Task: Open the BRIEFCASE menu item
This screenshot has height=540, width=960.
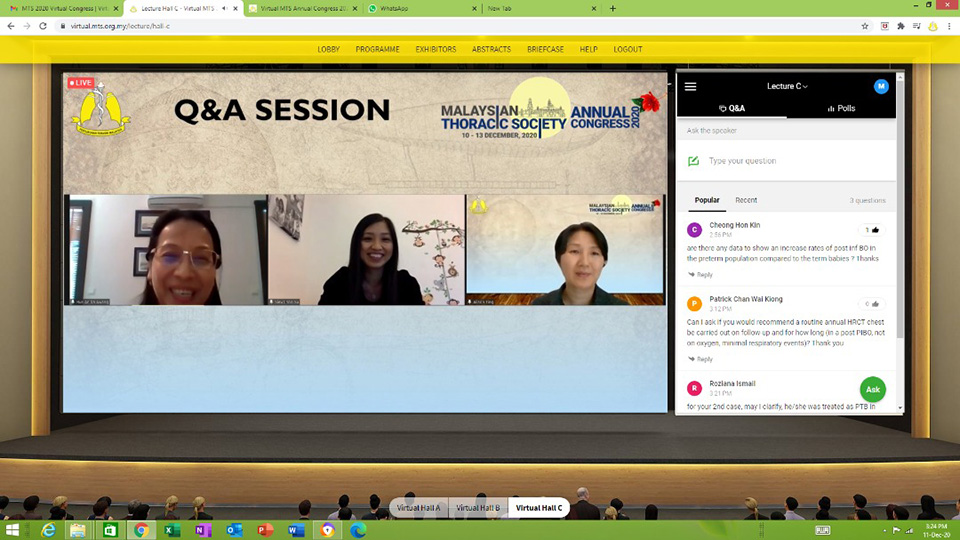Action: [x=545, y=49]
